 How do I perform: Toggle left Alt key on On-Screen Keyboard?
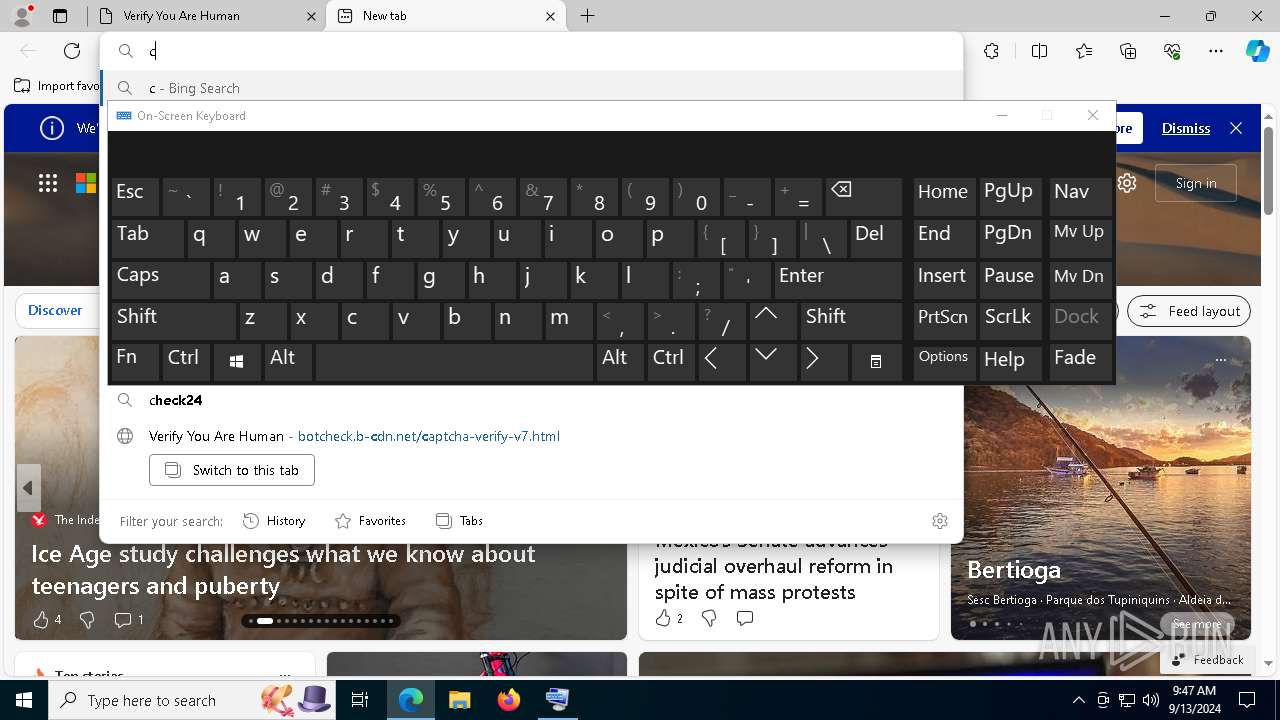(288, 361)
